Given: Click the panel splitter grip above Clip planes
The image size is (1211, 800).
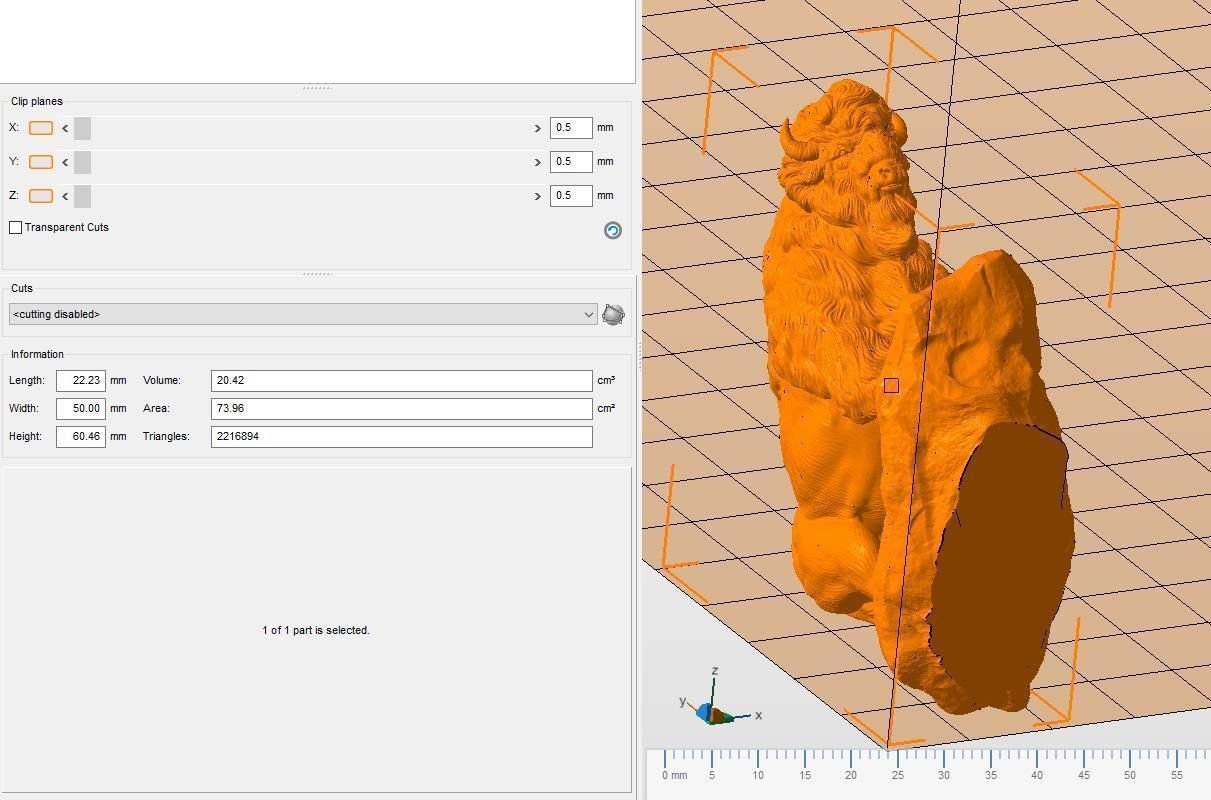Looking at the screenshot, I should [317, 88].
